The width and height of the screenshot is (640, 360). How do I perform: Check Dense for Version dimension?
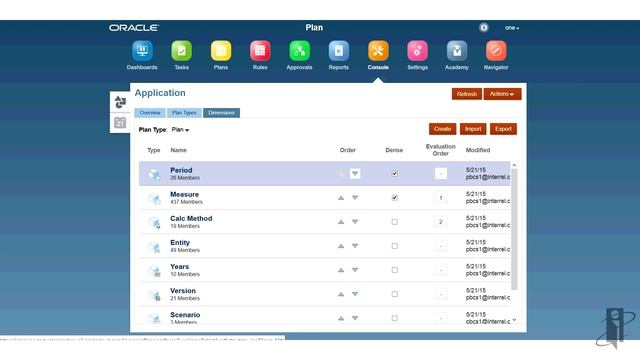(x=394, y=294)
